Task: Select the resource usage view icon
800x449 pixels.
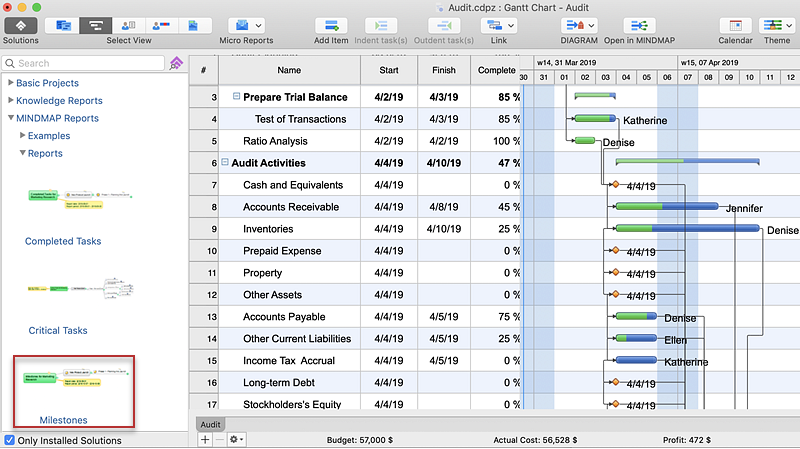Action: pyautogui.click(x=161, y=26)
